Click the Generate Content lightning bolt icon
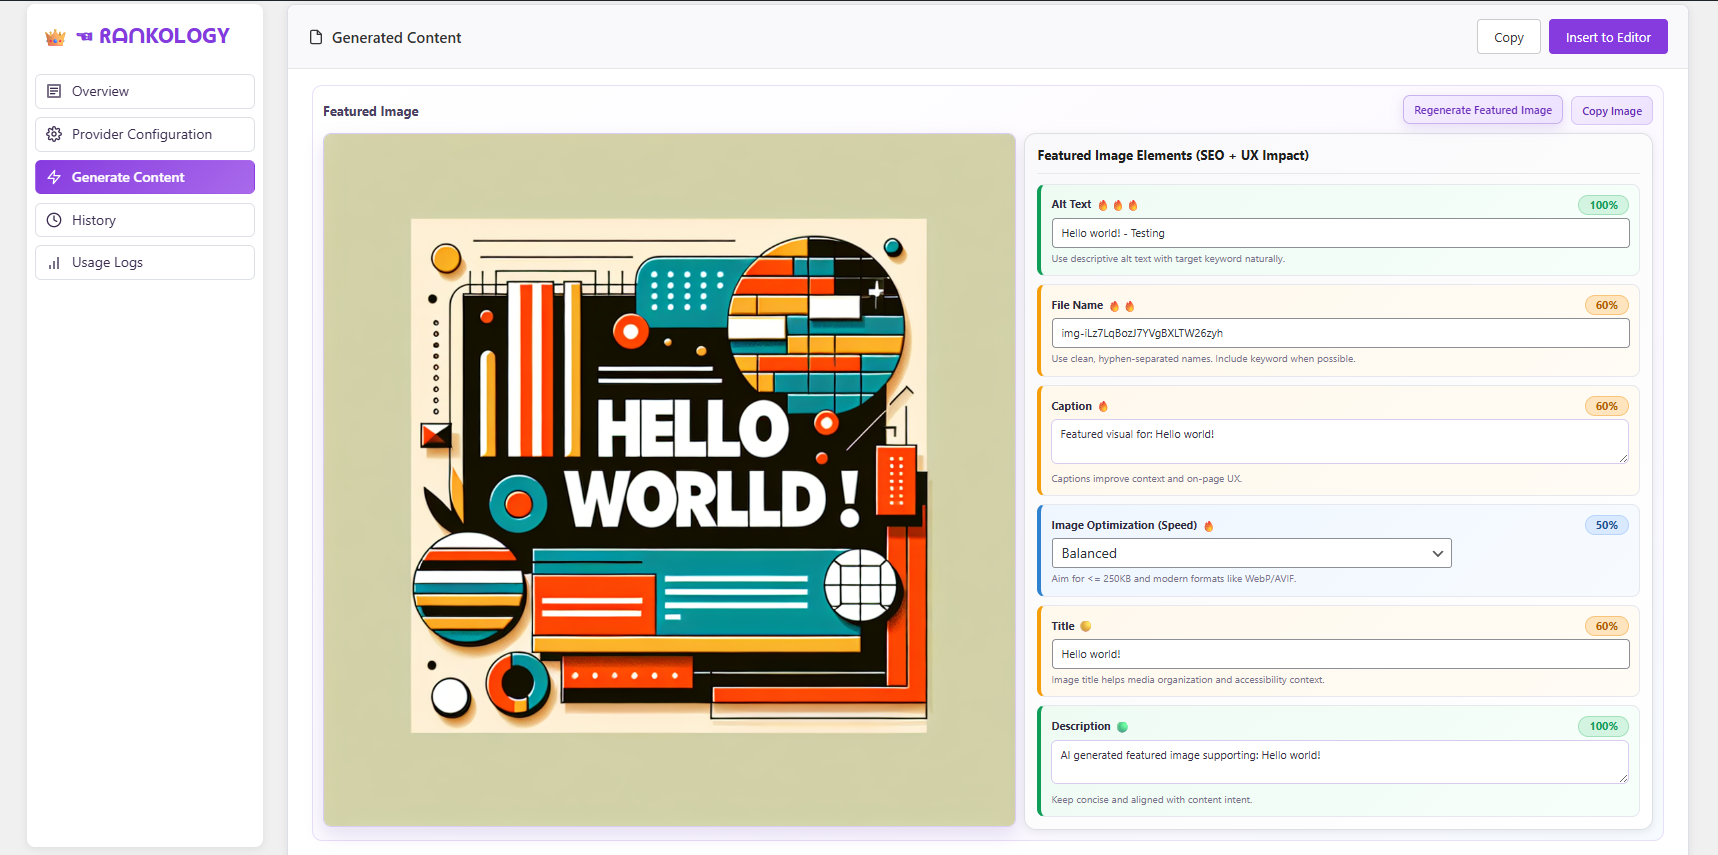 [x=54, y=177]
